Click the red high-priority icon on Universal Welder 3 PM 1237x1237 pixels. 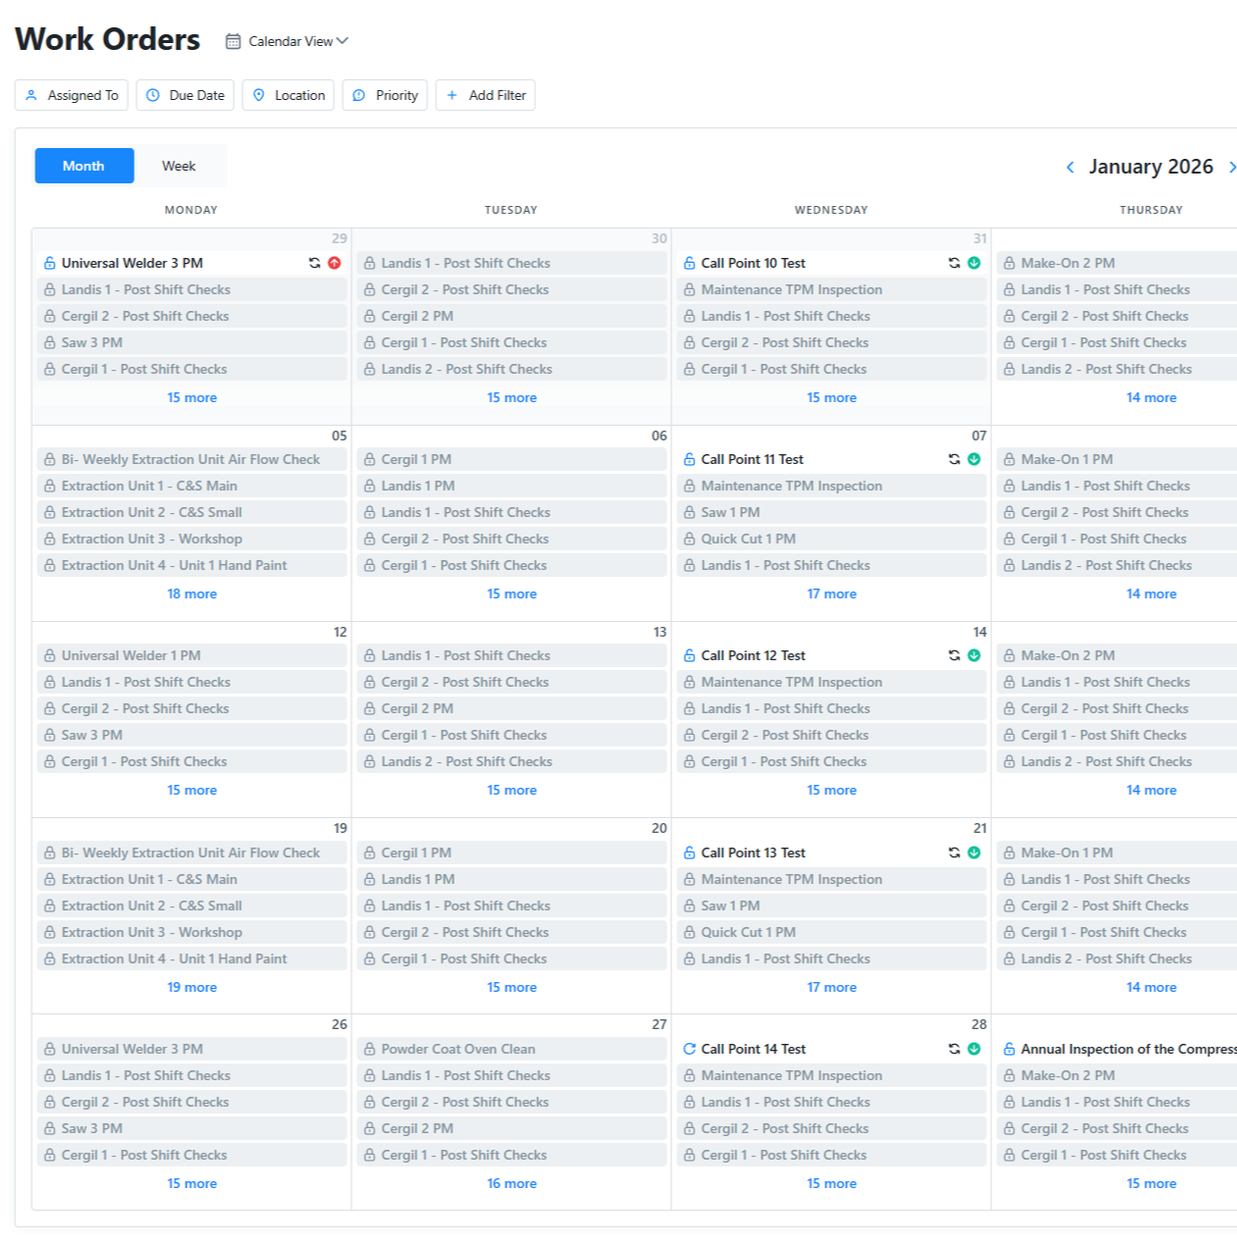[x=335, y=262]
